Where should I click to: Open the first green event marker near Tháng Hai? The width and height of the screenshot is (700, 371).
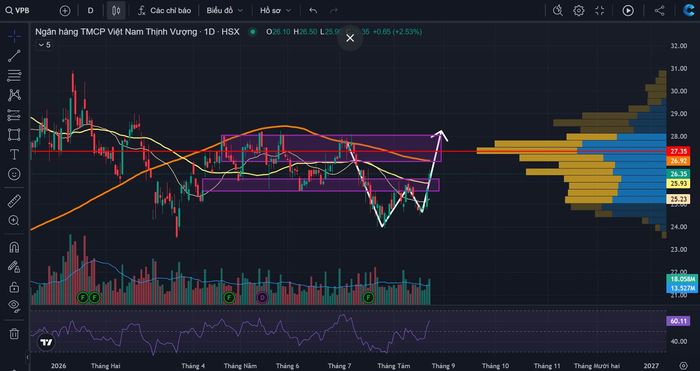coord(82,297)
